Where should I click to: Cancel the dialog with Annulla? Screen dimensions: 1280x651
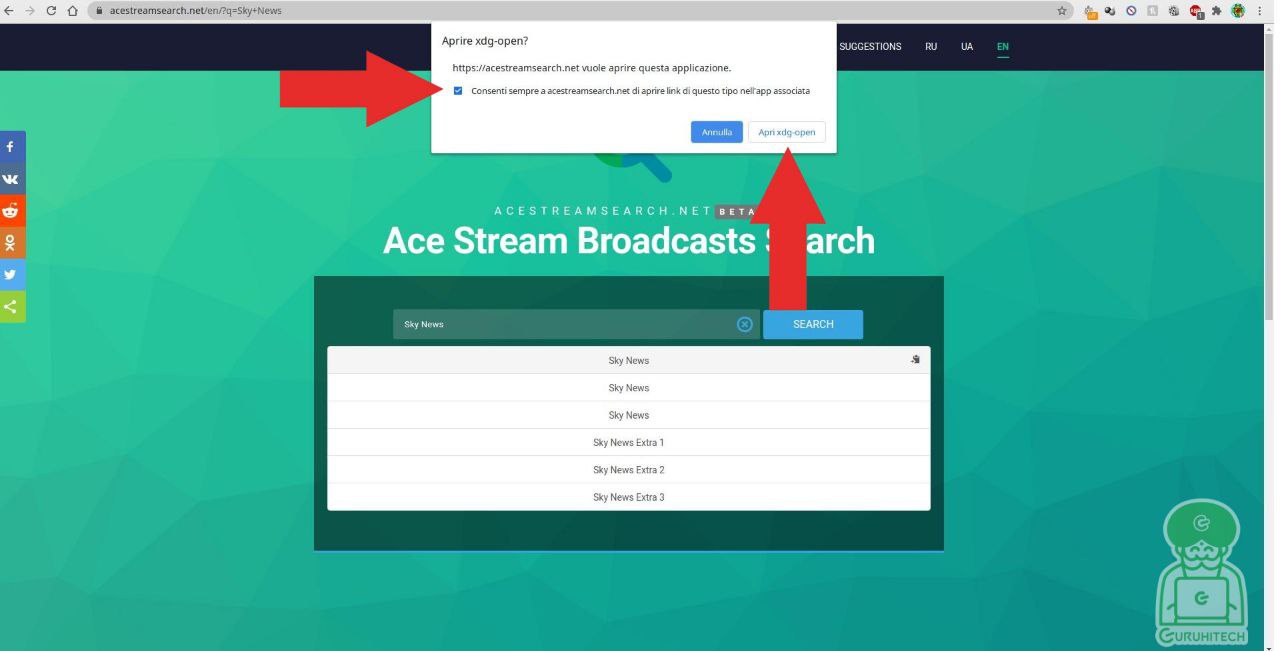716,131
